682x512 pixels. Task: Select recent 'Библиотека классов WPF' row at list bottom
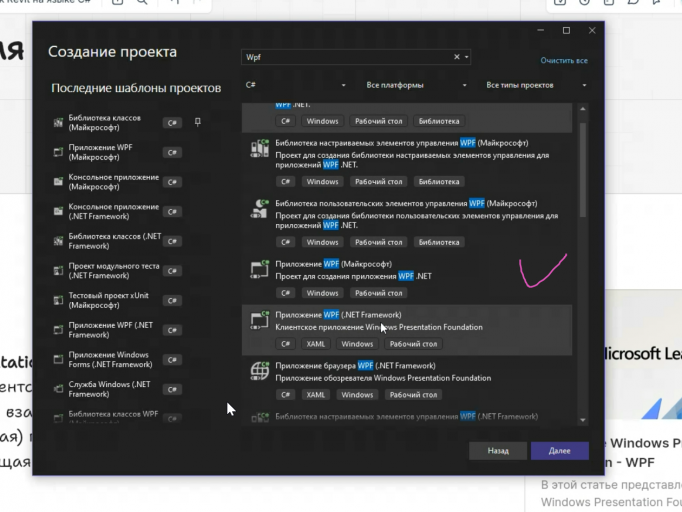tap(117, 416)
